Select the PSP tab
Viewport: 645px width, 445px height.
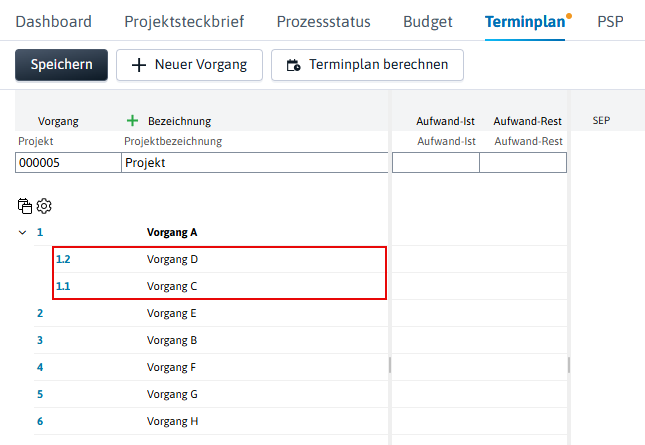pyautogui.click(x=610, y=22)
